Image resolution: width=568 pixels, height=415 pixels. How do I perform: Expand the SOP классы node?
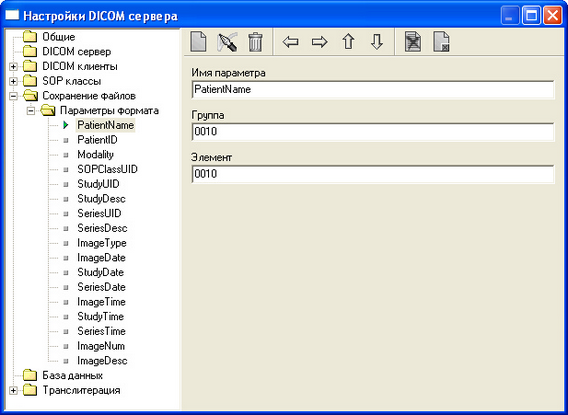[x=13, y=81]
